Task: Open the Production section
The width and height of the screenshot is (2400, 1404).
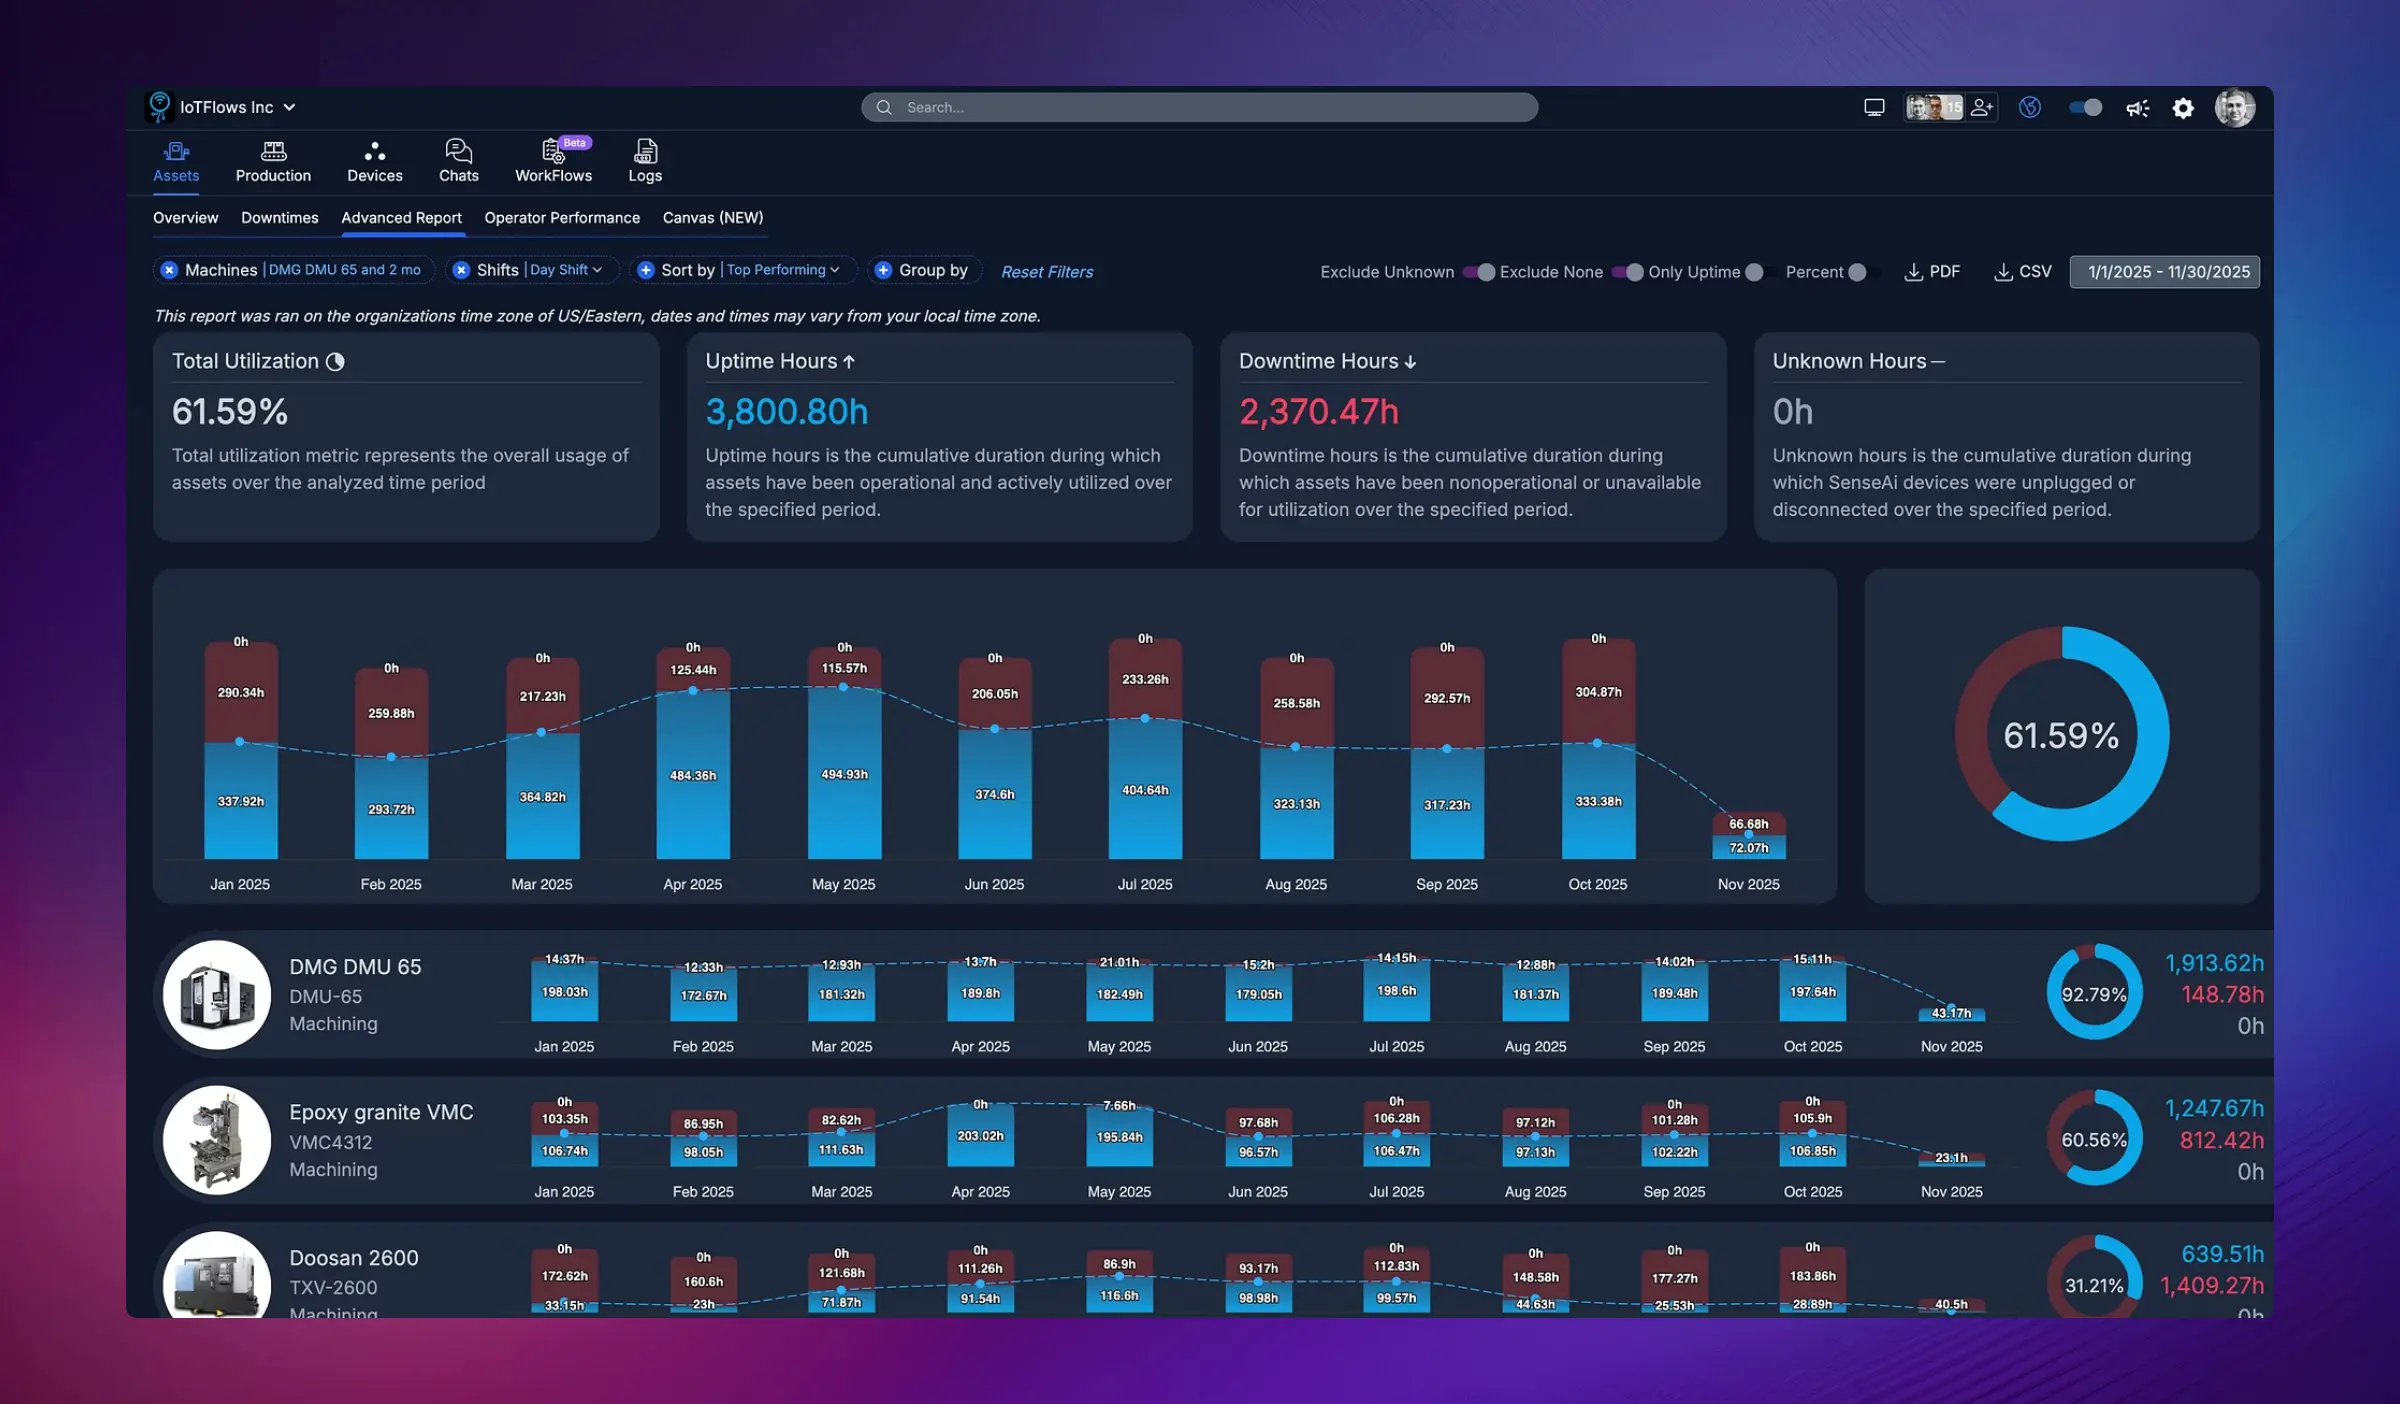Action: point(272,160)
